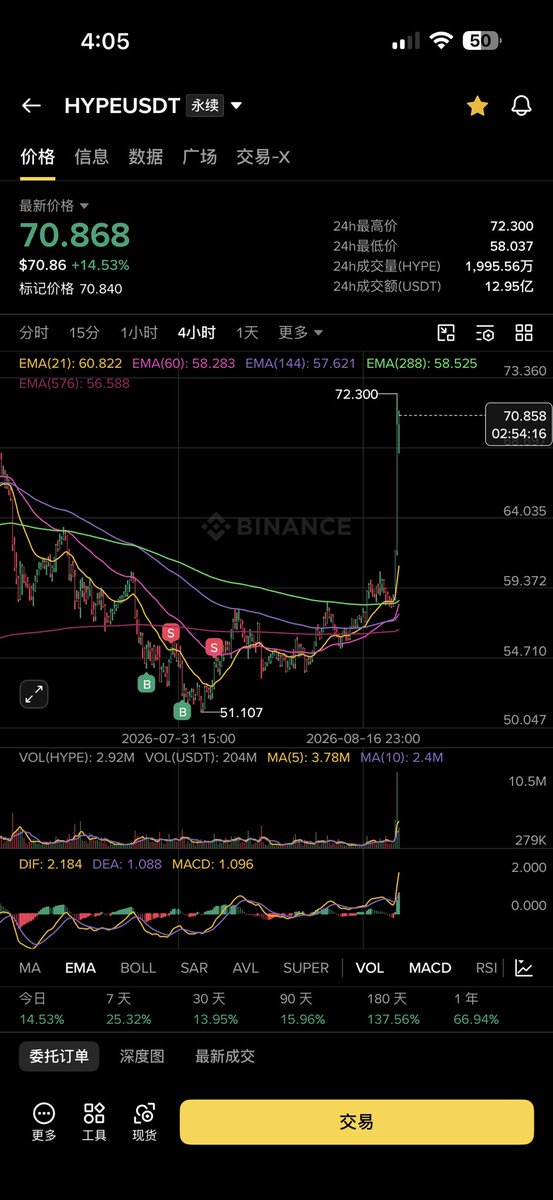Open the 现货 spot icon
The height and width of the screenshot is (1200, 553).
[145, 1122]
